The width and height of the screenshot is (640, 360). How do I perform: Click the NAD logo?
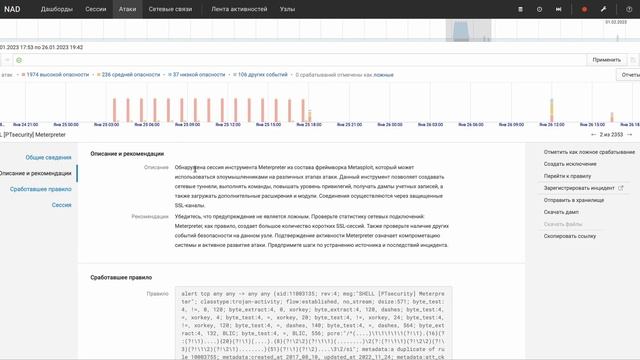12,9
